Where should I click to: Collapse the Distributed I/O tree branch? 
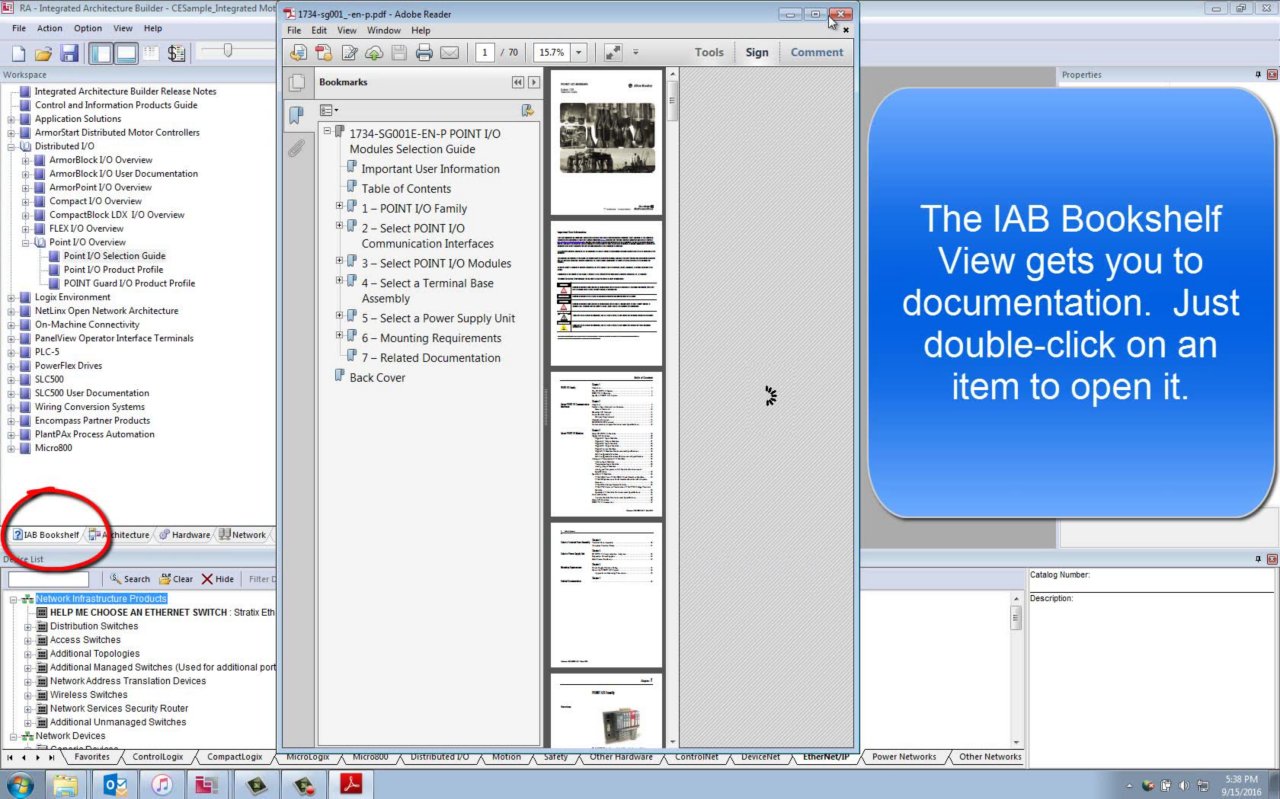[x=10, y=145]
